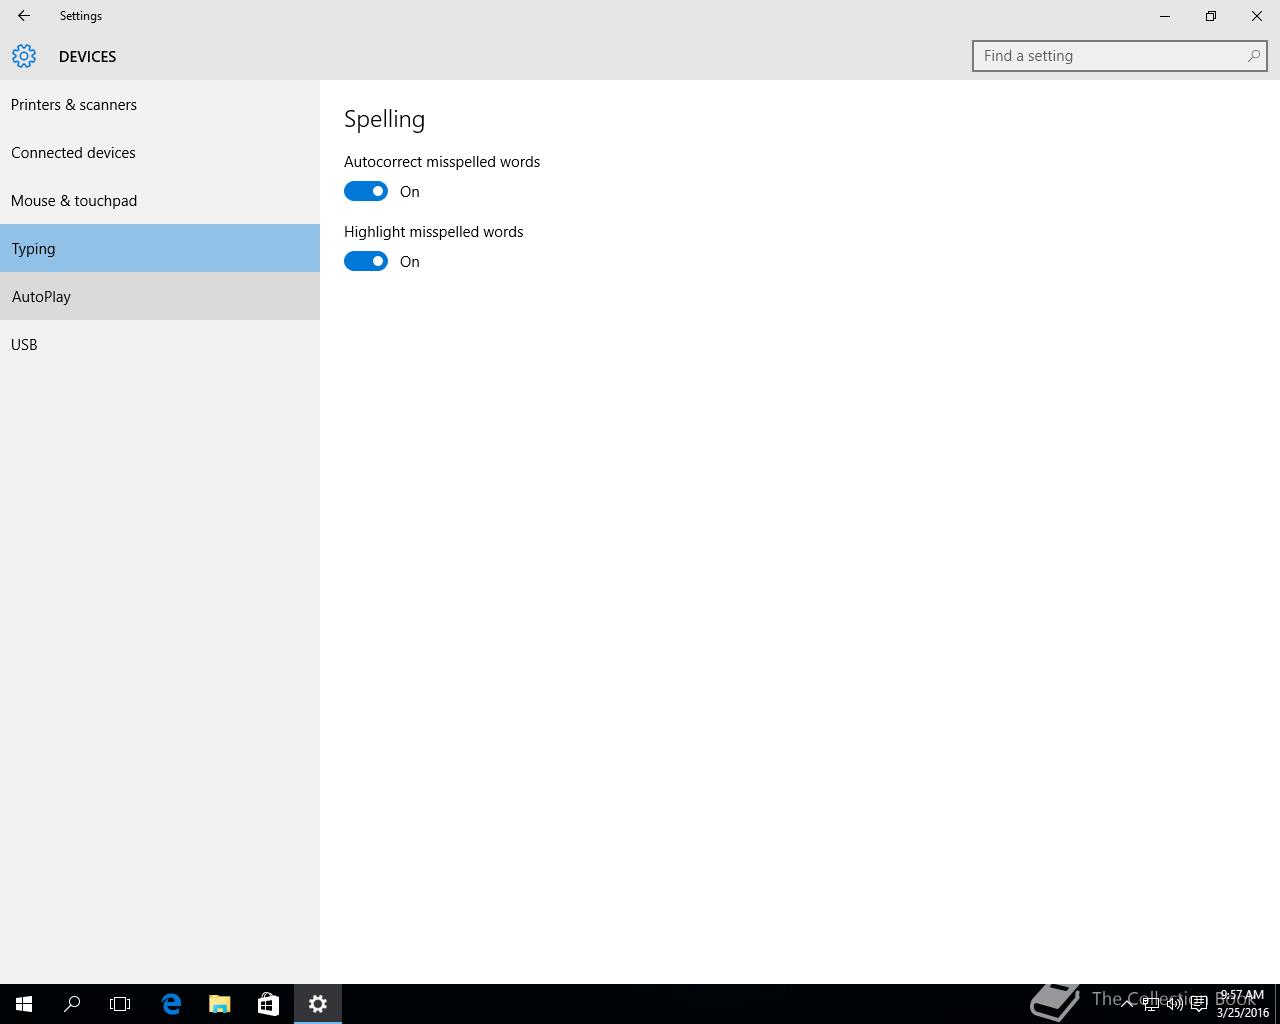Open File Explorer from the taskbar

coord(219,1004)
